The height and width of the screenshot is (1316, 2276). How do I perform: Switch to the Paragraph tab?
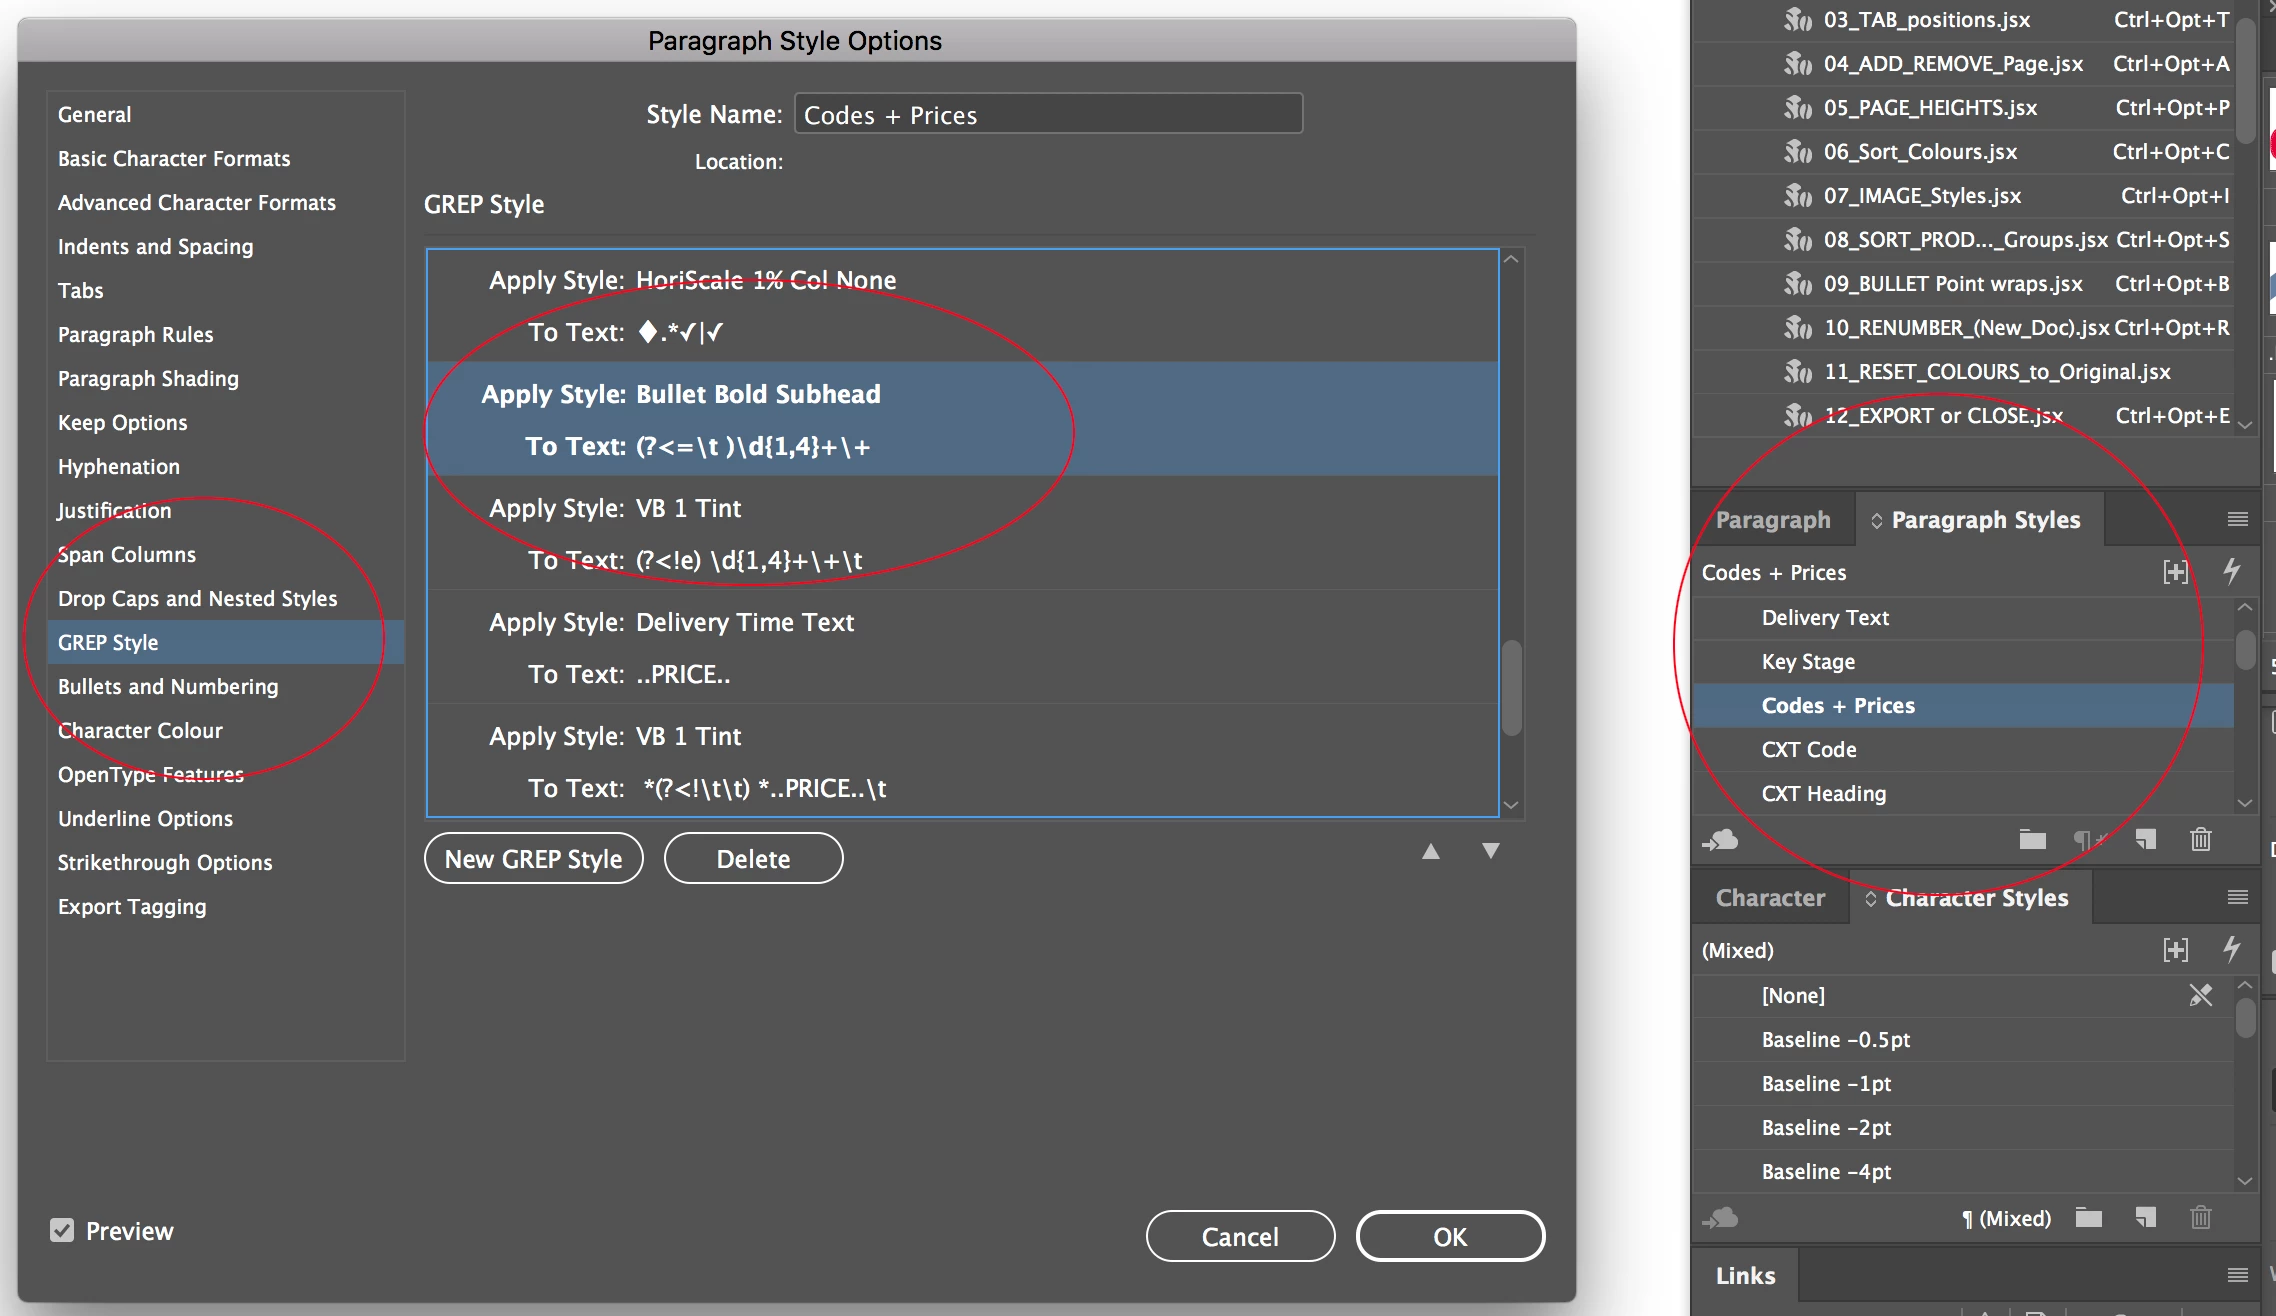click(x=1773, y=520)
